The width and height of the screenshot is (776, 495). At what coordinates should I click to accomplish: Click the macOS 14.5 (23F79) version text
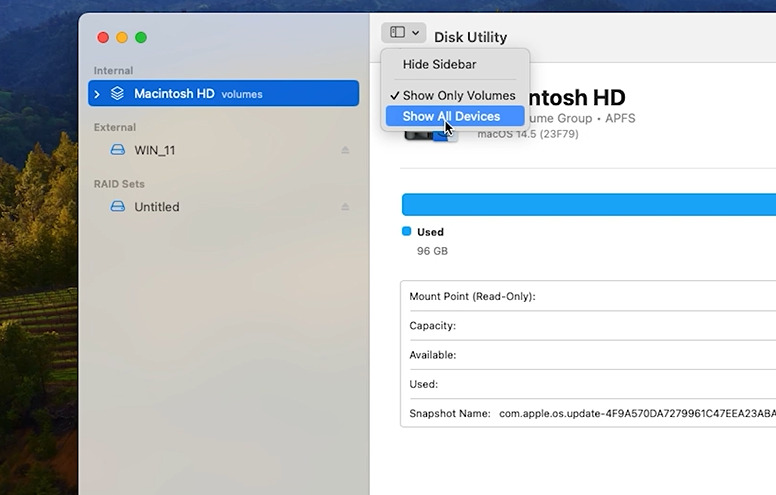click(x=528, y=134)
